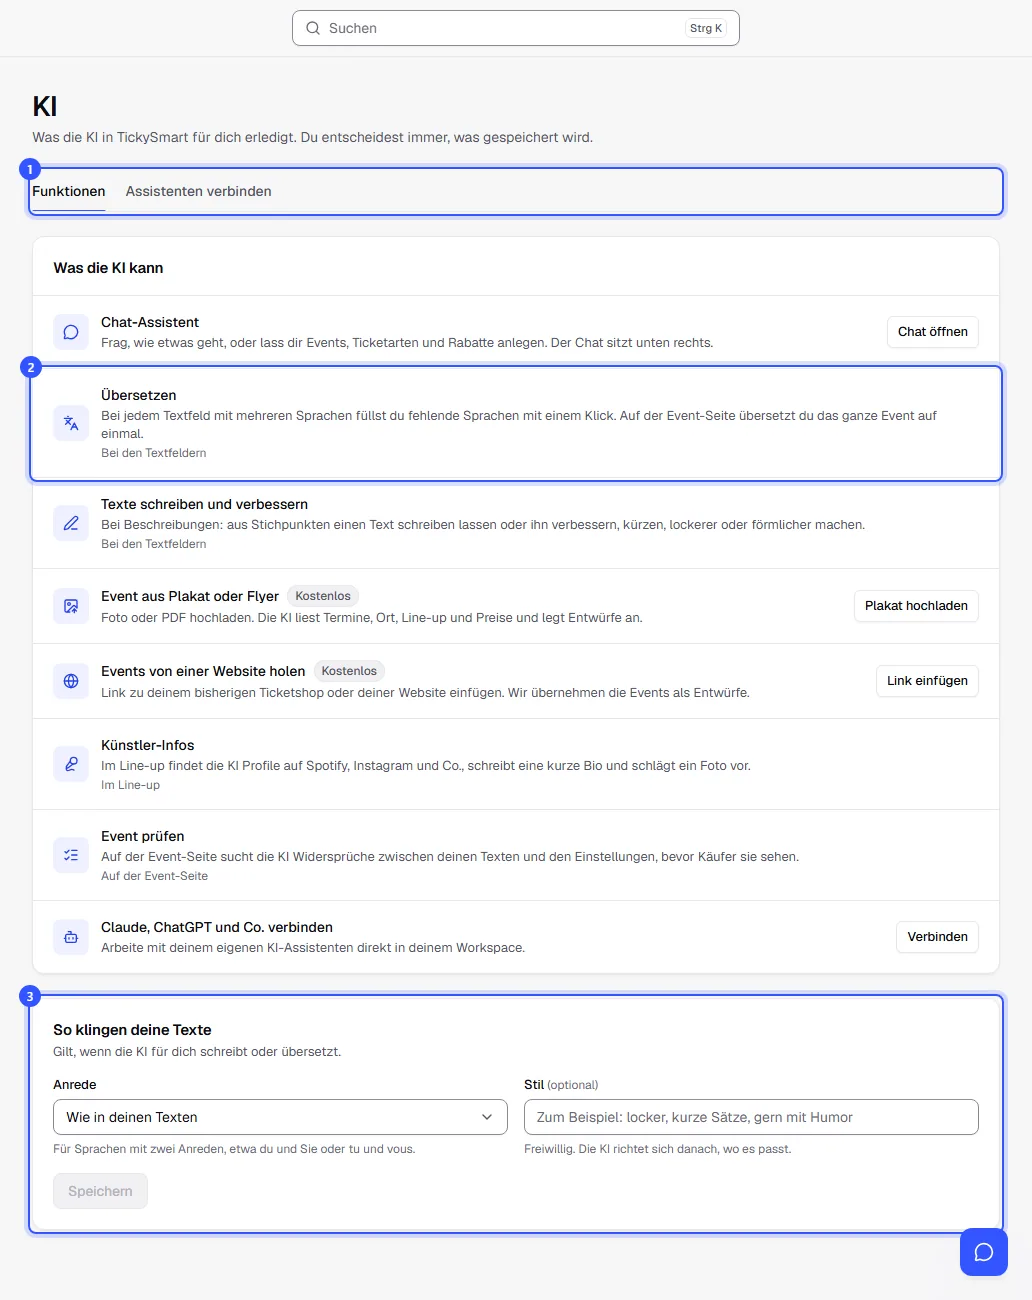The image size is (1032, 1300).
Task: Click 'Bei den Textfeldern' under Übersetzen
Action: click(154, 453)
